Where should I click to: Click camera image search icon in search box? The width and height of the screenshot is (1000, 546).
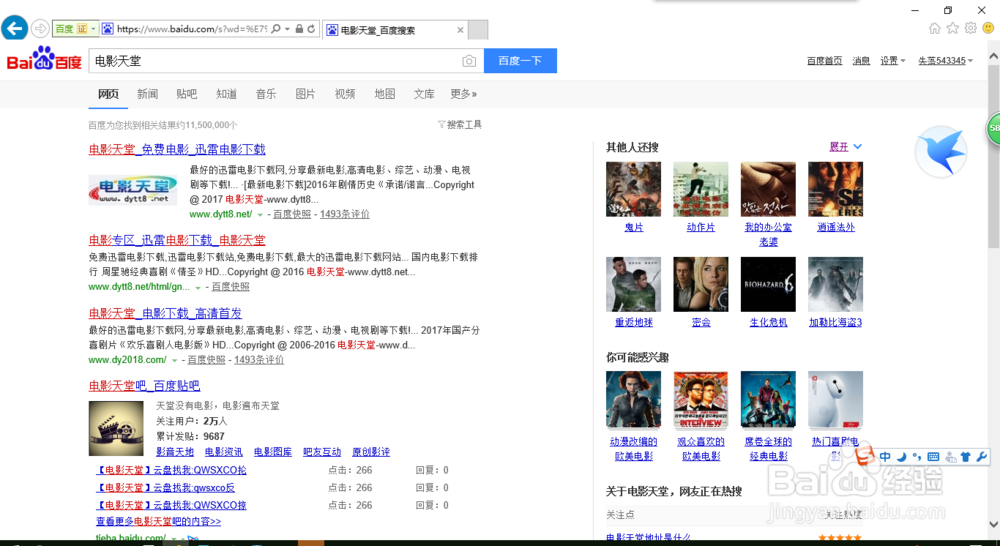(469, 61)
